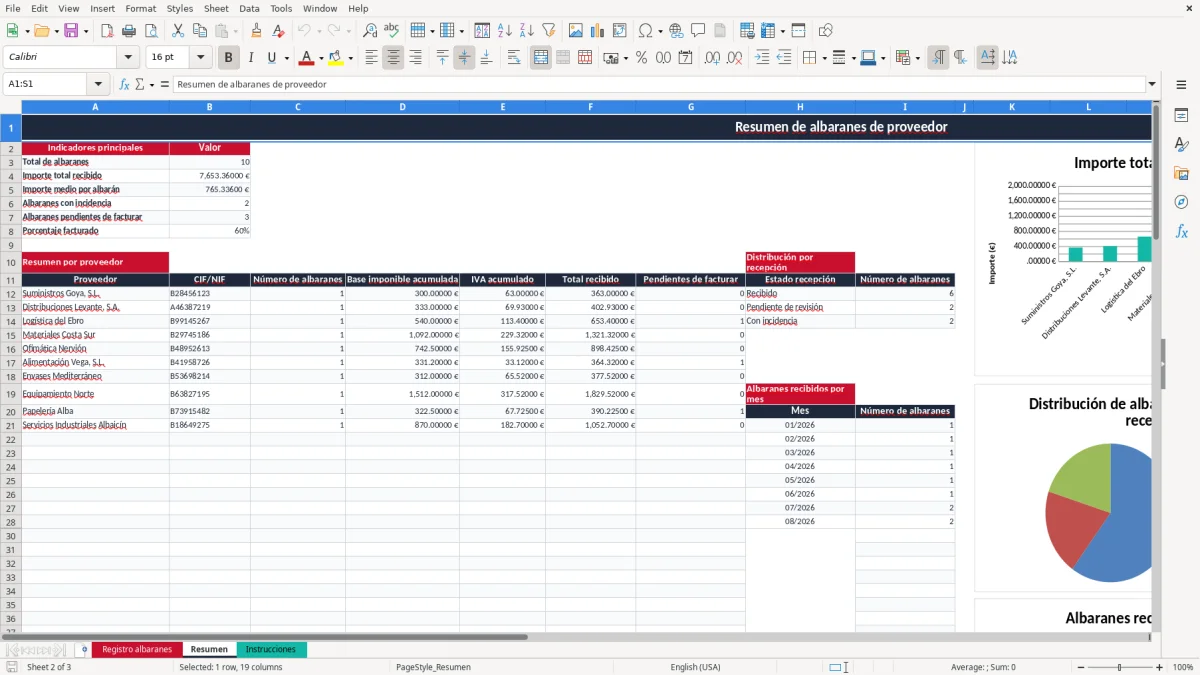Toggle bold formatting
The height and width of the screenshot is (675, 1200).
(x=229, y=58)
